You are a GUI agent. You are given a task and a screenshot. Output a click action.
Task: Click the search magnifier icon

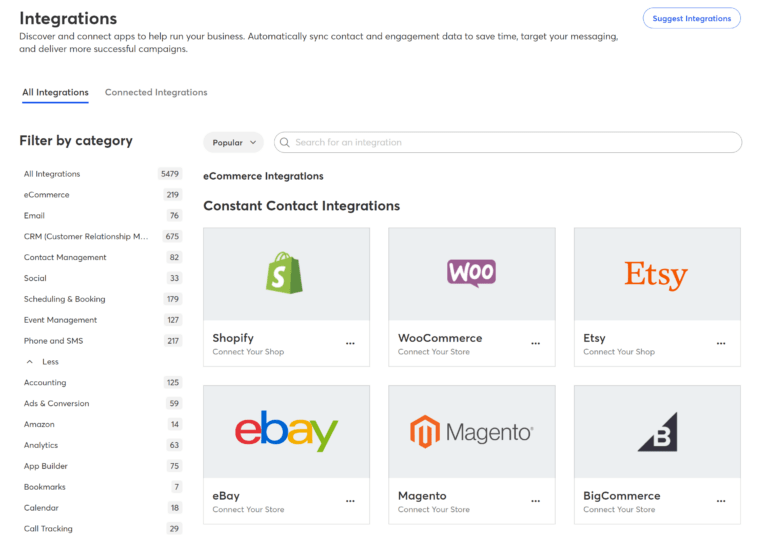pyautogui.click(x=284, y=142)
